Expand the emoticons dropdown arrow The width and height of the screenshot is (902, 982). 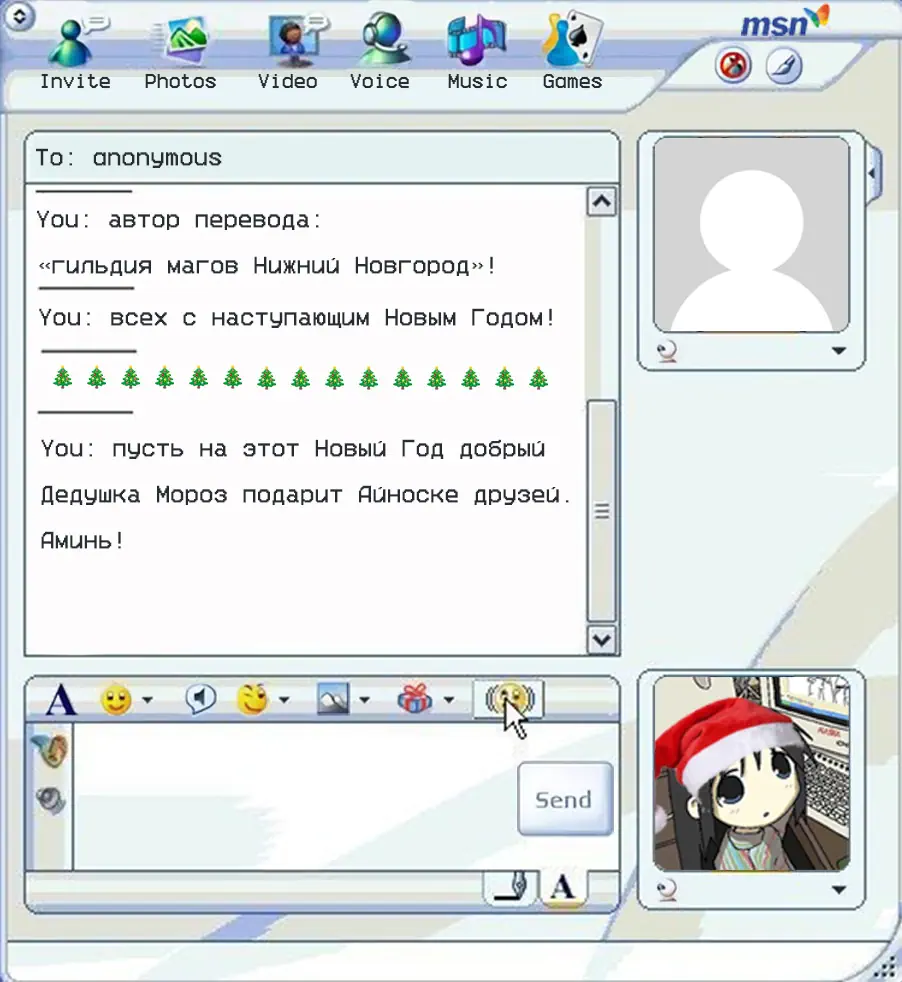tap(148, 700)
